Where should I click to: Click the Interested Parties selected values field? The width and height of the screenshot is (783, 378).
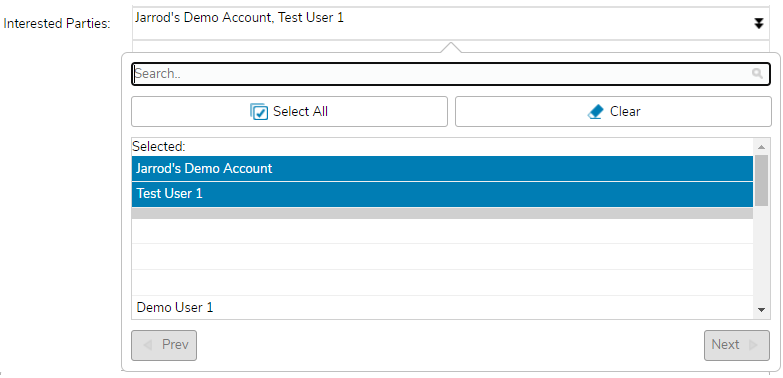pyautogui.click(x=451, y=23)
